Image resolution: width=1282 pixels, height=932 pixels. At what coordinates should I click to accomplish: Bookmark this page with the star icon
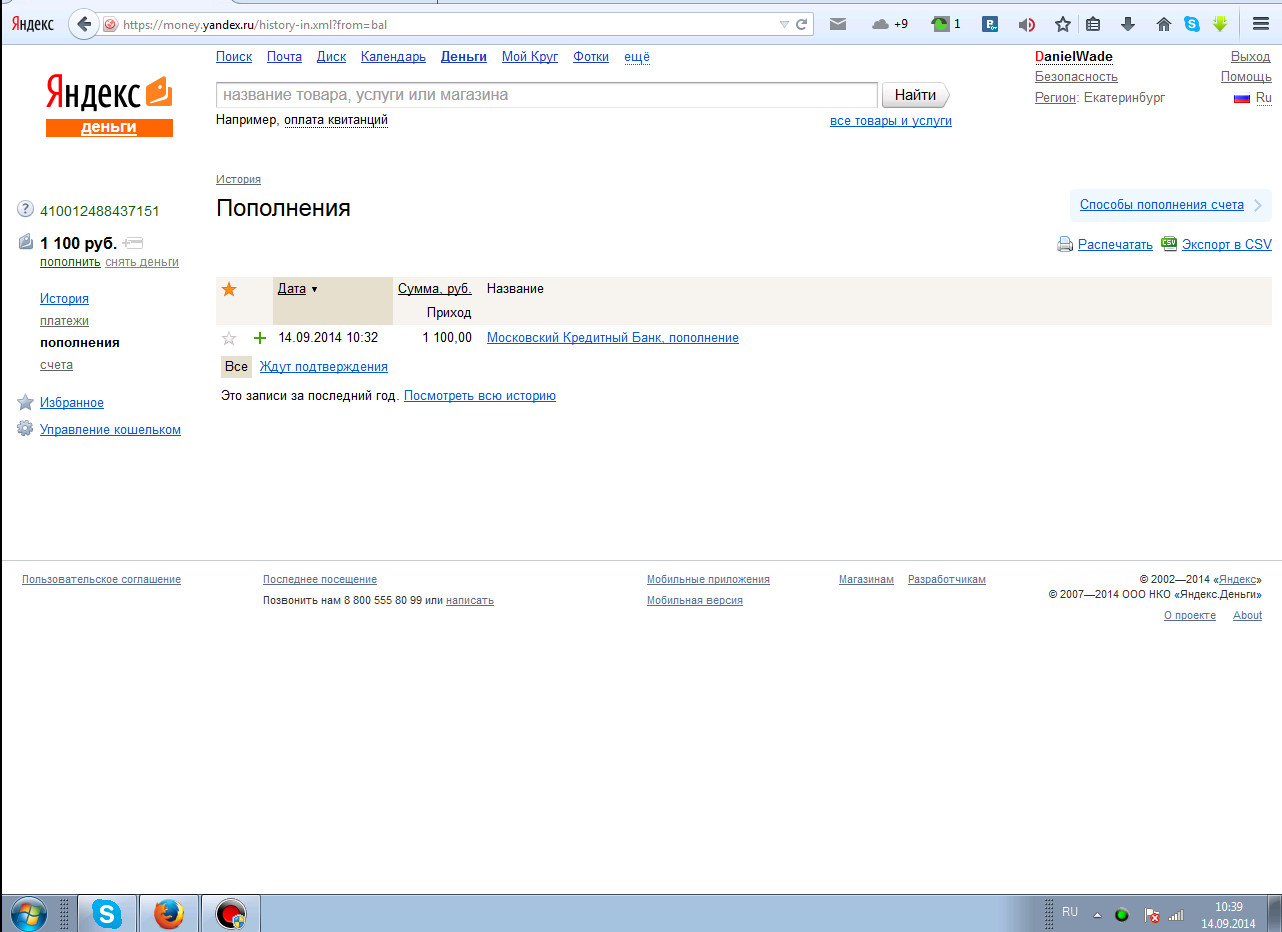(x=1062, y=24)
